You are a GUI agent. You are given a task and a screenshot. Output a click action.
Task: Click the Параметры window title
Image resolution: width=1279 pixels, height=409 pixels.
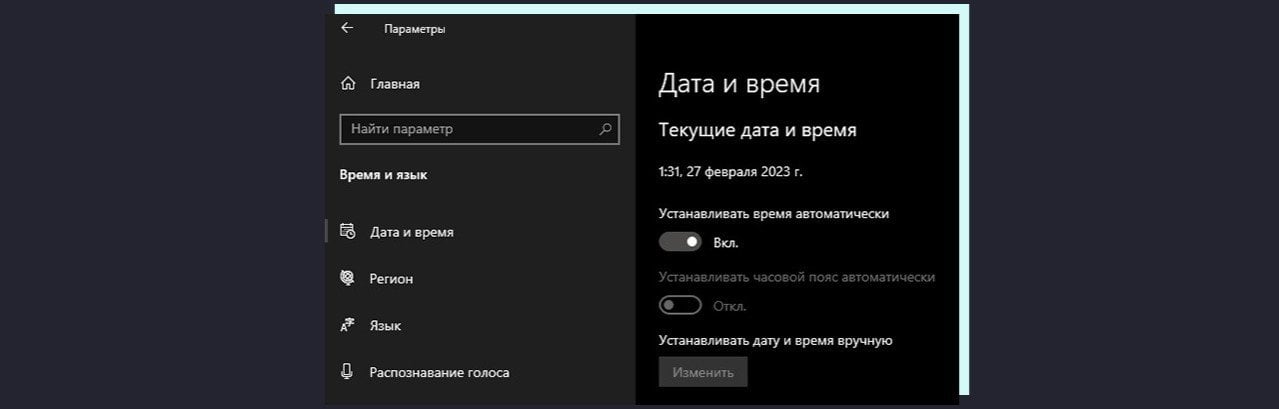point(415,29)
